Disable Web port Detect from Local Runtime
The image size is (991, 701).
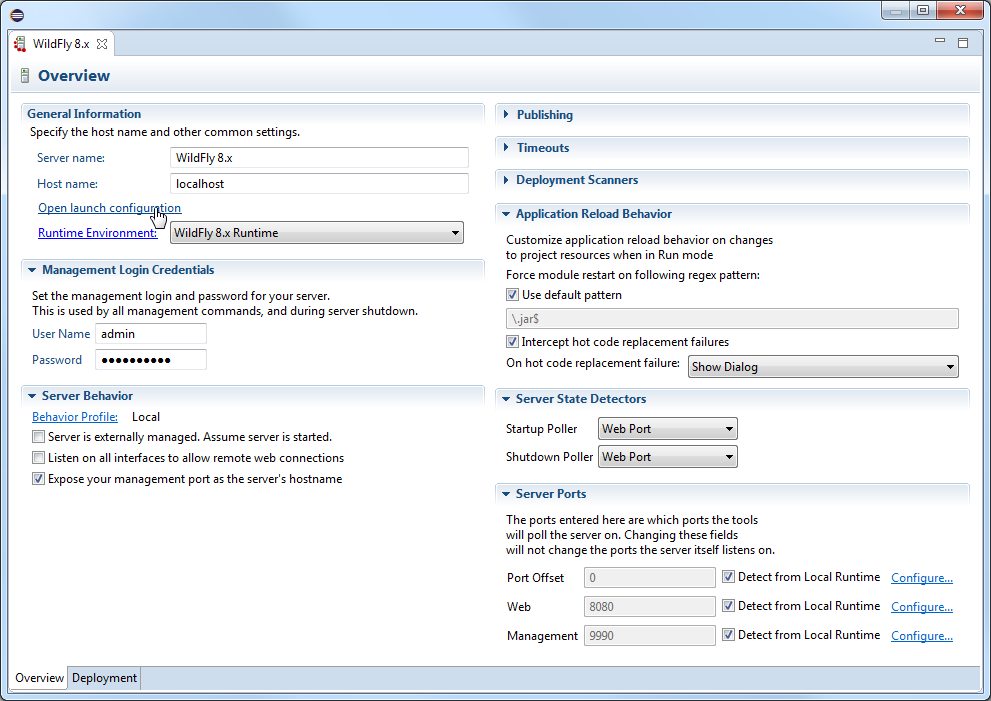click(x=729, y=606)
